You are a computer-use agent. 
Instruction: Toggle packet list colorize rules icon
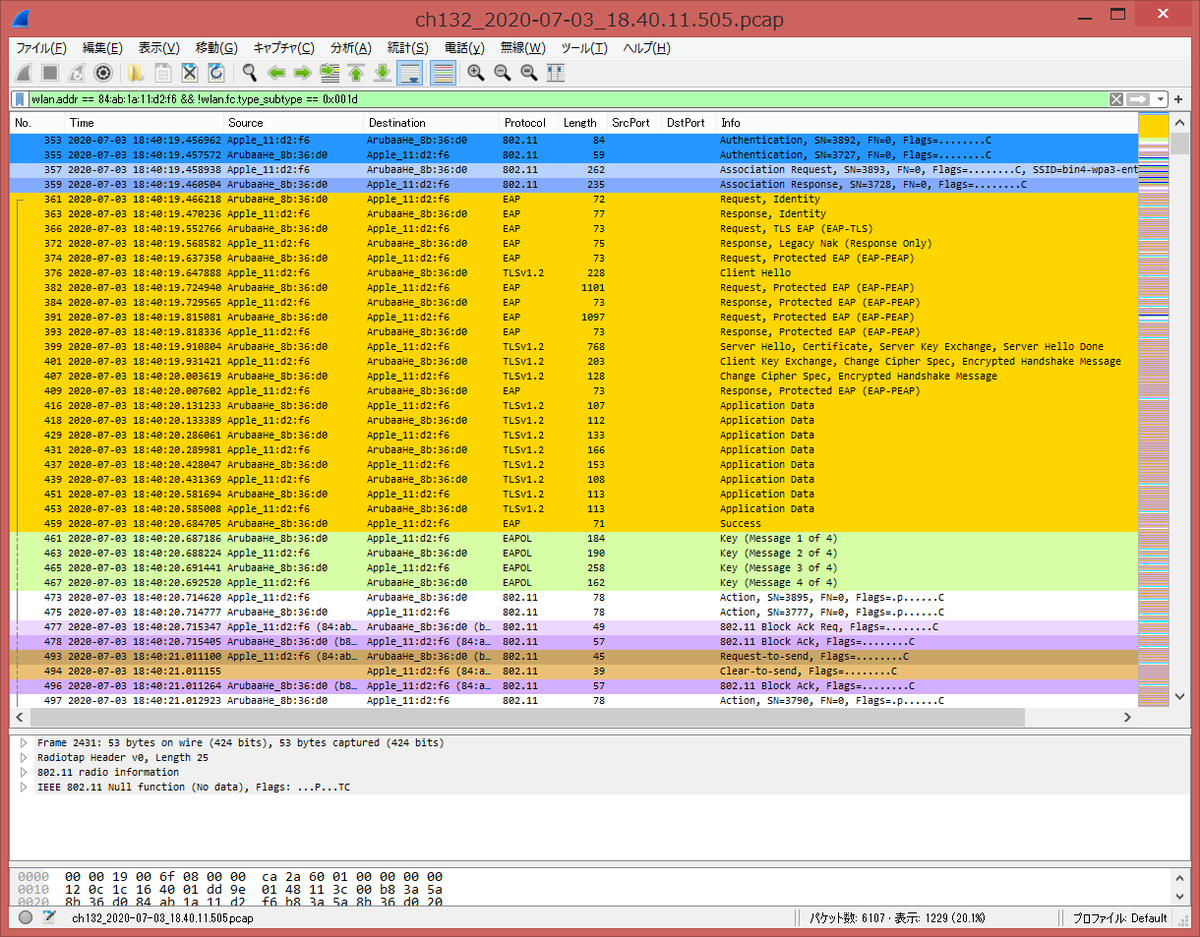coord(443,73)
